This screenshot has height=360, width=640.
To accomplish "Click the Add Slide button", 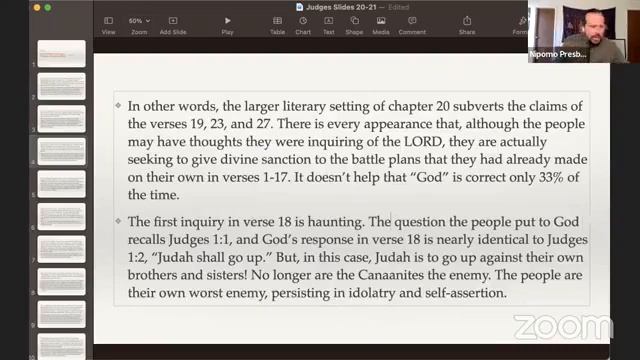I will pyautogui.click(x=173, y=25).
